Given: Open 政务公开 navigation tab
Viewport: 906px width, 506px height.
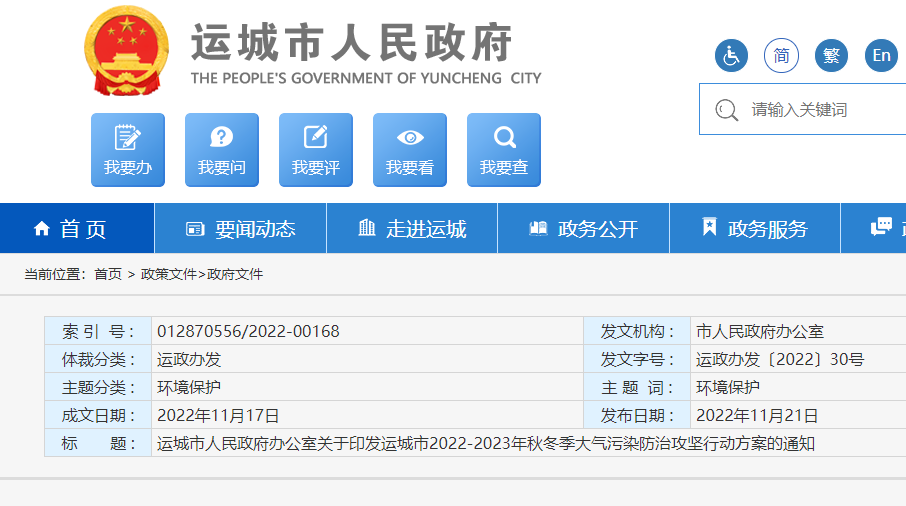Looking at the screenshot, I should (584, 228).
